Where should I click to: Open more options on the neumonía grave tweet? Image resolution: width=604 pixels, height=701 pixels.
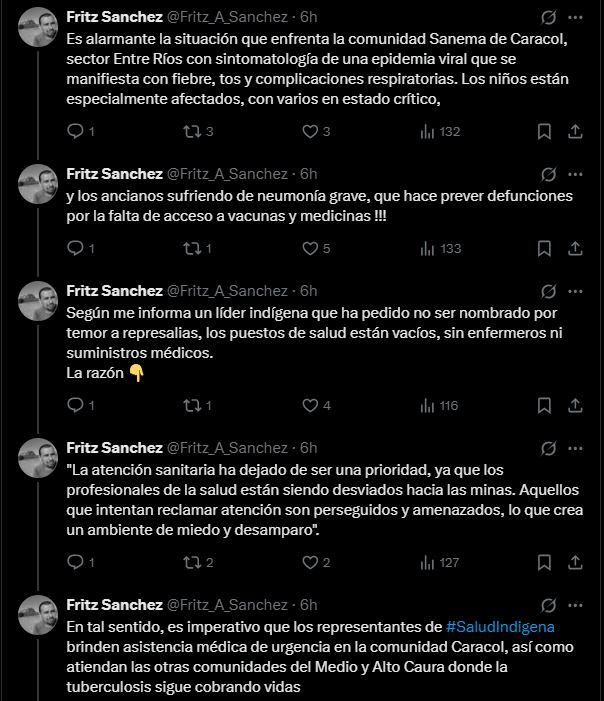pos(576,174)
